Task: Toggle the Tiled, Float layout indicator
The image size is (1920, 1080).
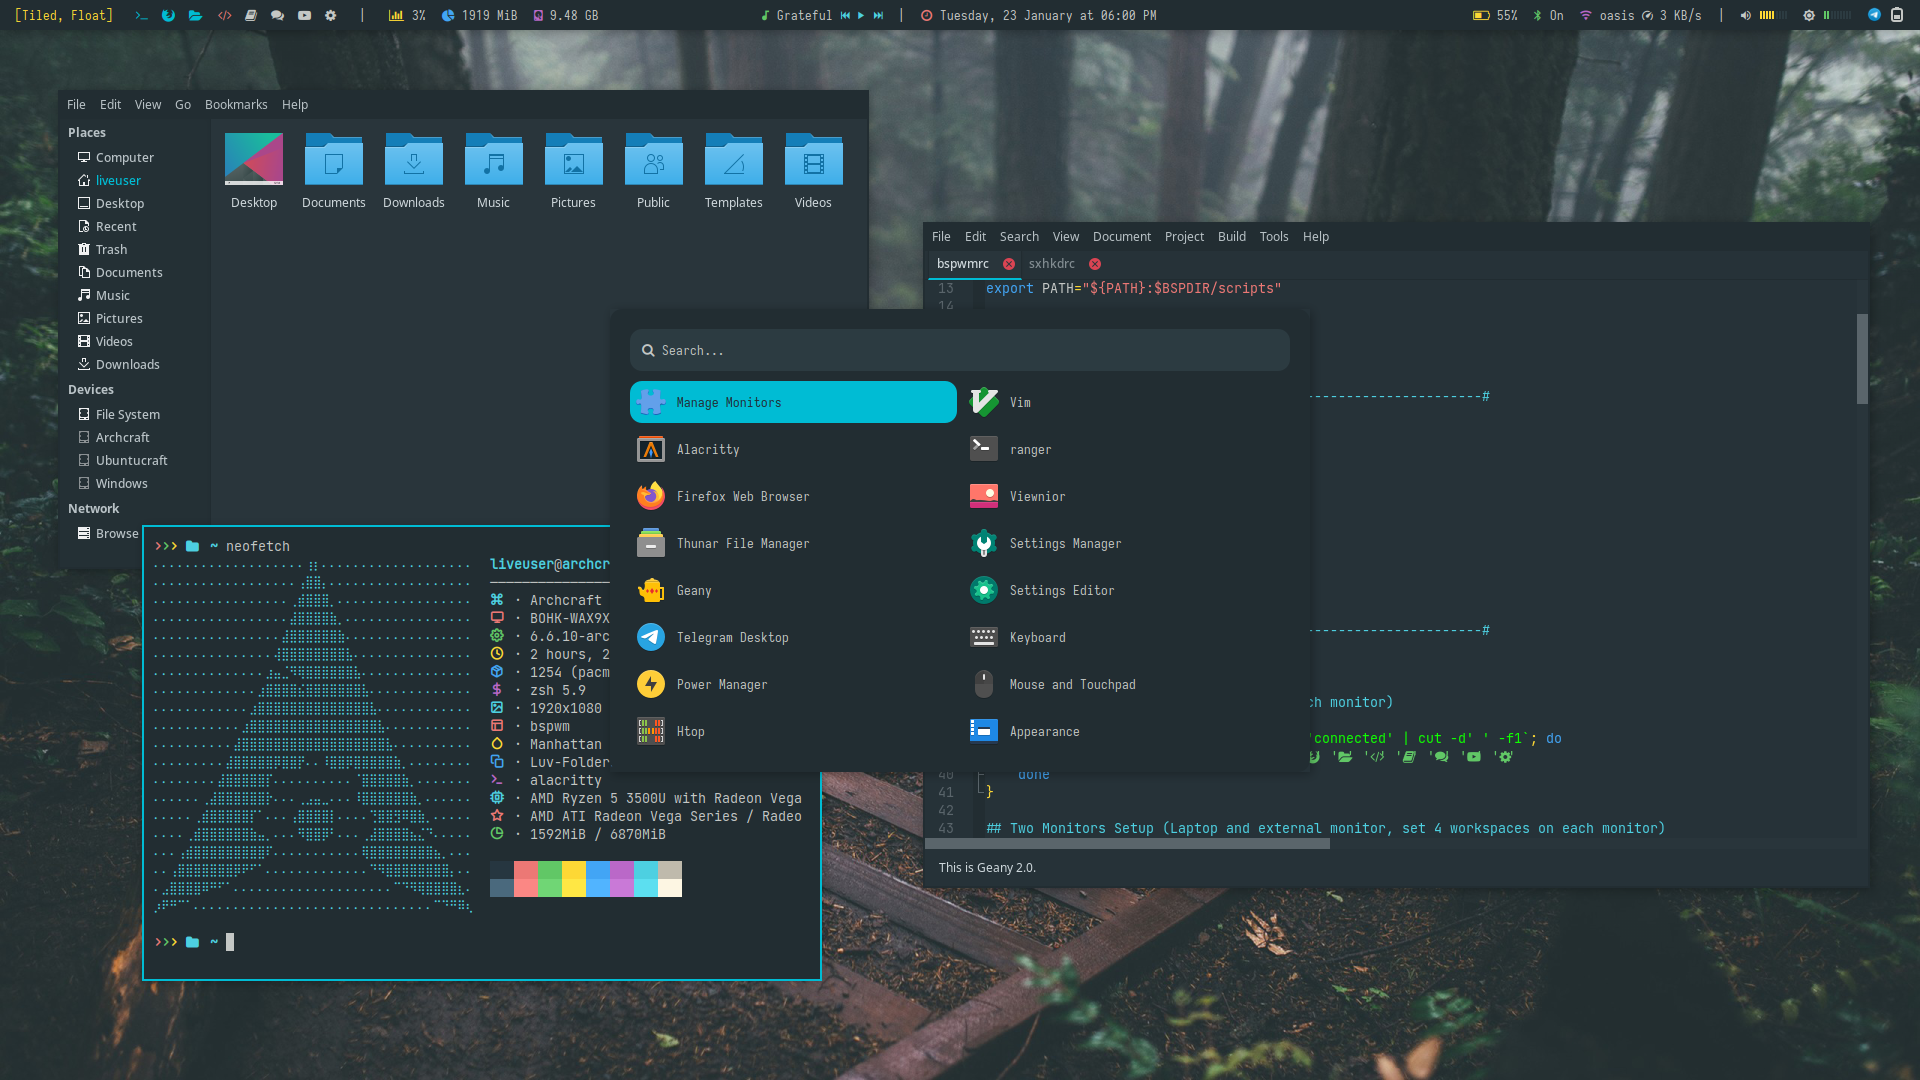Action: (63, 15)
